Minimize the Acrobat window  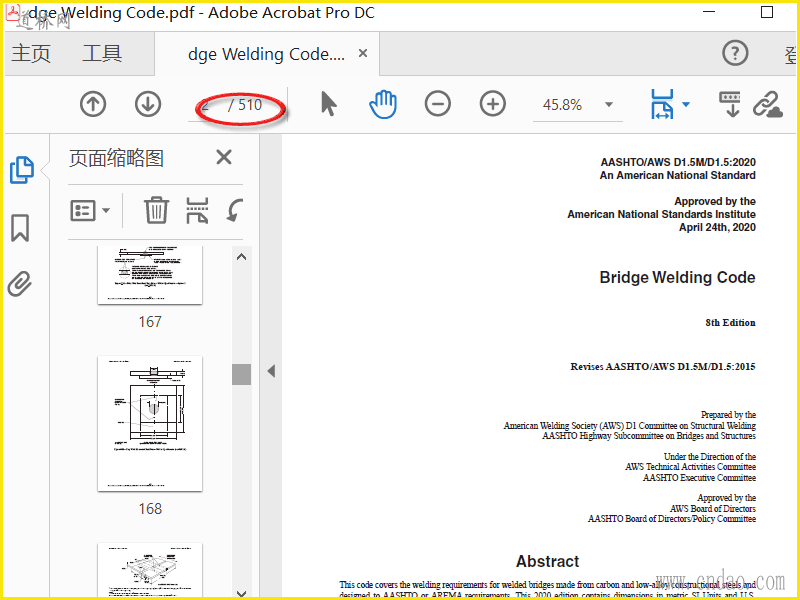pyautogui.click(x=709, y=12)
